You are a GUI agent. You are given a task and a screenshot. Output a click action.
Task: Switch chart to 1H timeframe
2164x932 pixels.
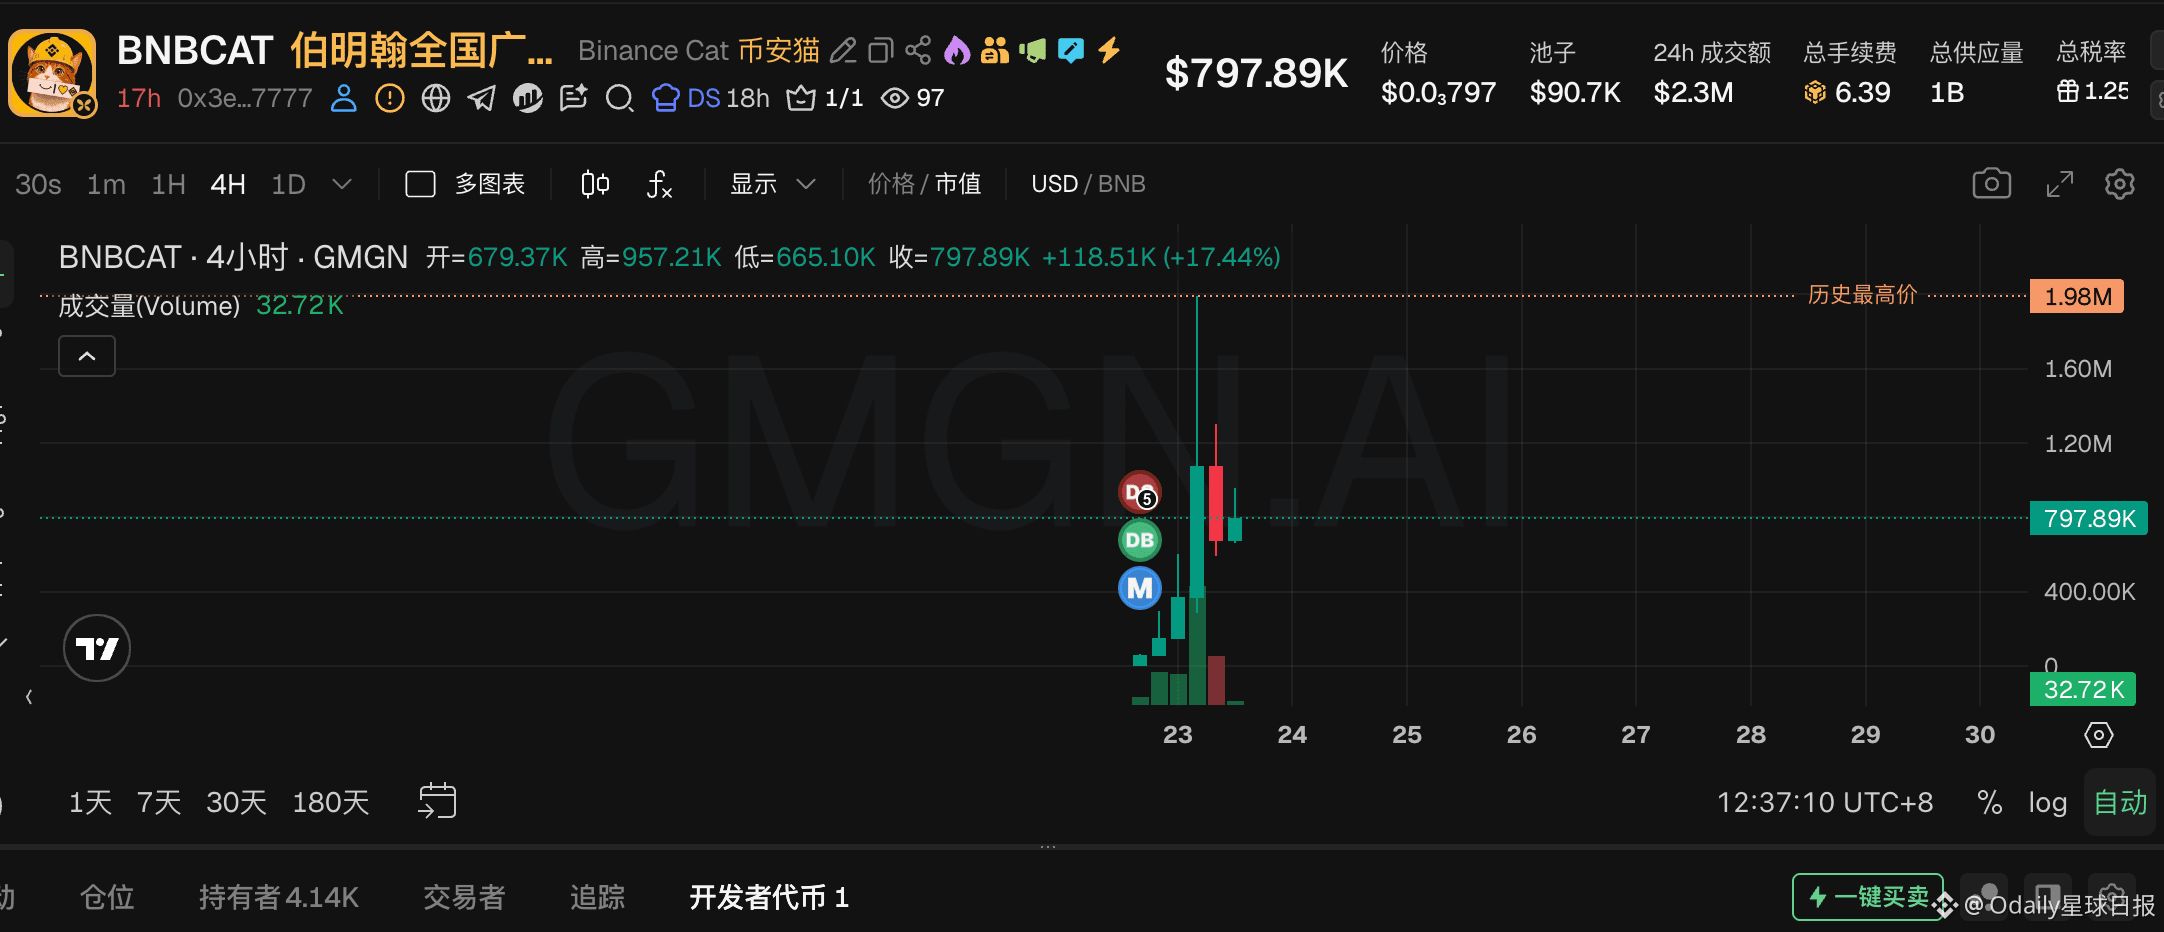click(x=168, y=184)
